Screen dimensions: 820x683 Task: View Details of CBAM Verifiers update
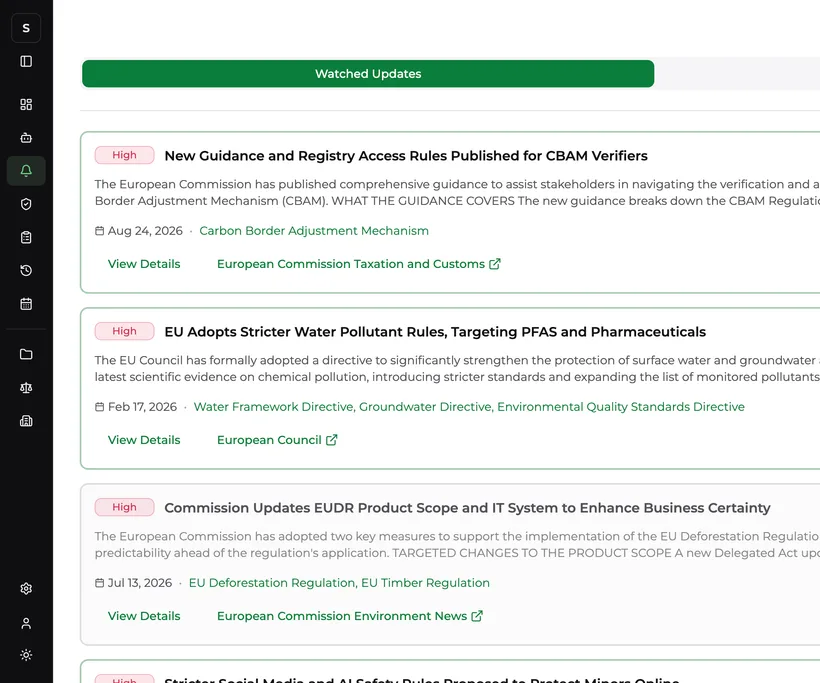(x=144, y=264)
